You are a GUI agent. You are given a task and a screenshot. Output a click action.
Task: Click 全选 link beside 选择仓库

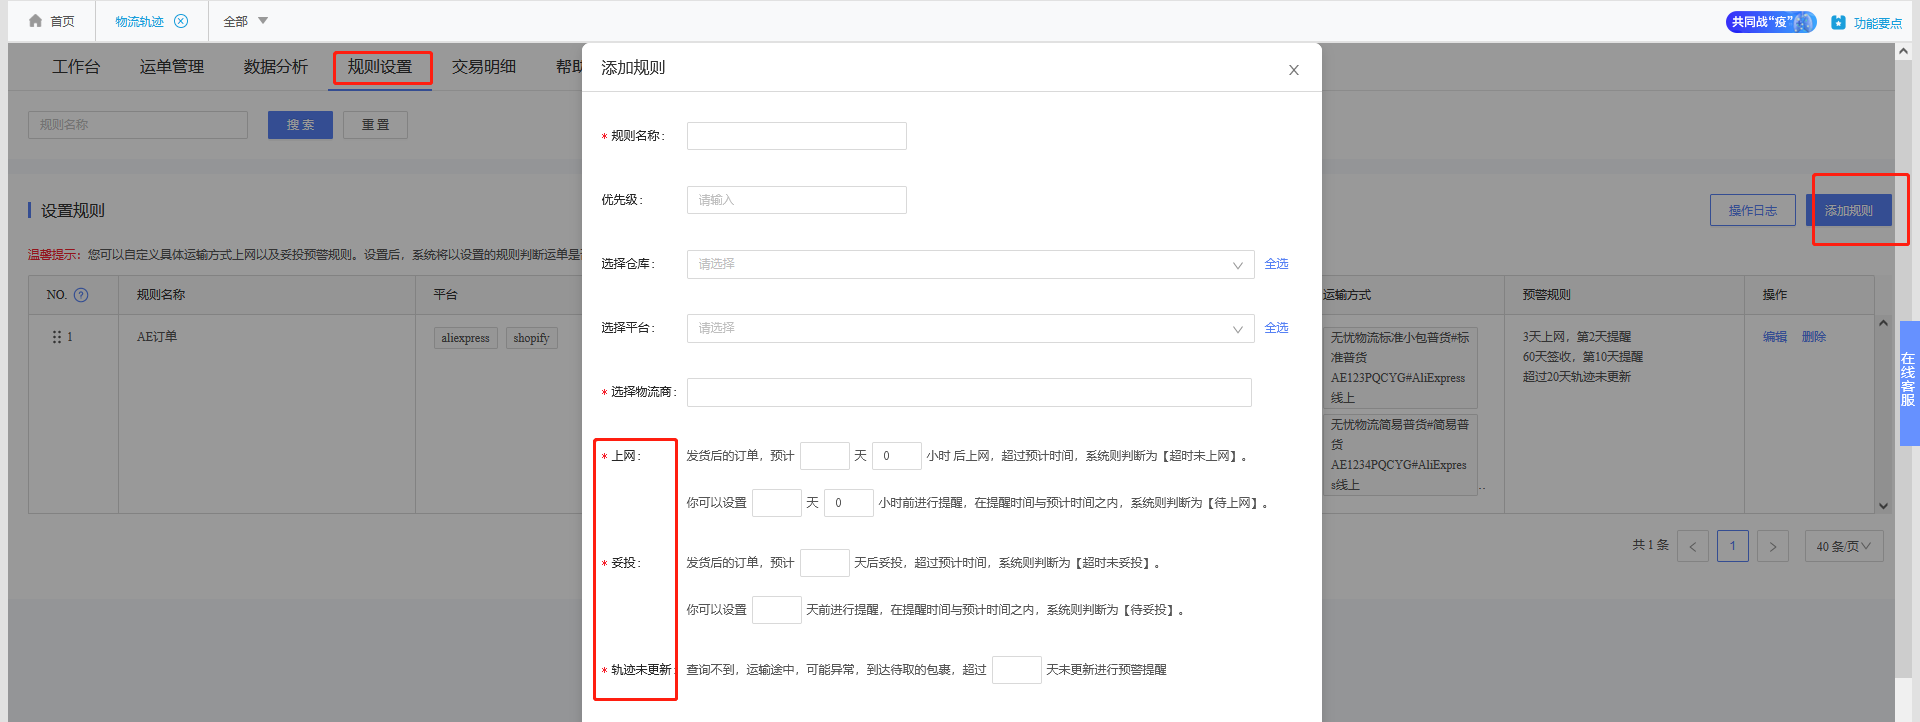[1276, 264]
